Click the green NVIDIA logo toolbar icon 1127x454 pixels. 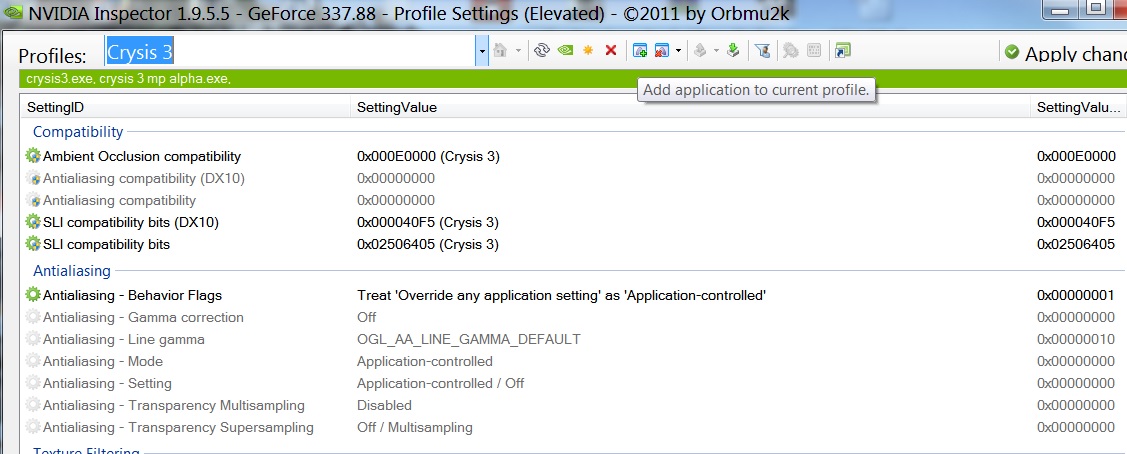(x=565, y=51)
